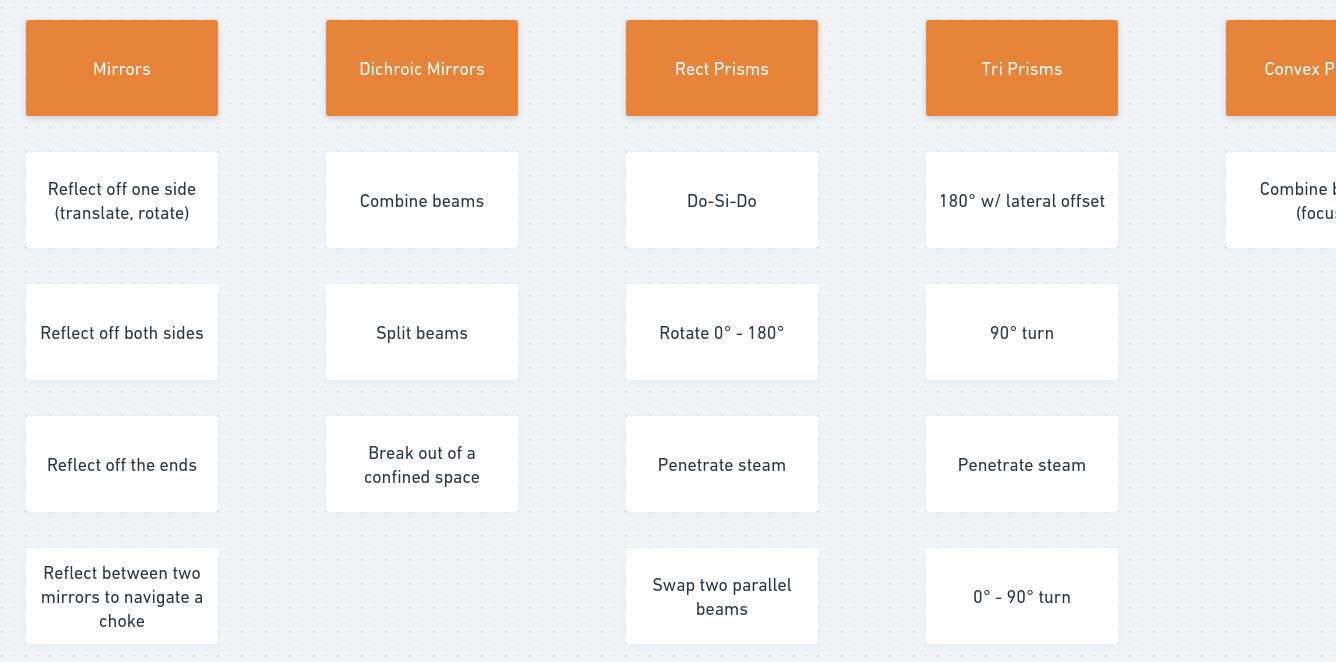Click the '90° turn' card
1336x662 pixels.
[x=1022, y=332]
